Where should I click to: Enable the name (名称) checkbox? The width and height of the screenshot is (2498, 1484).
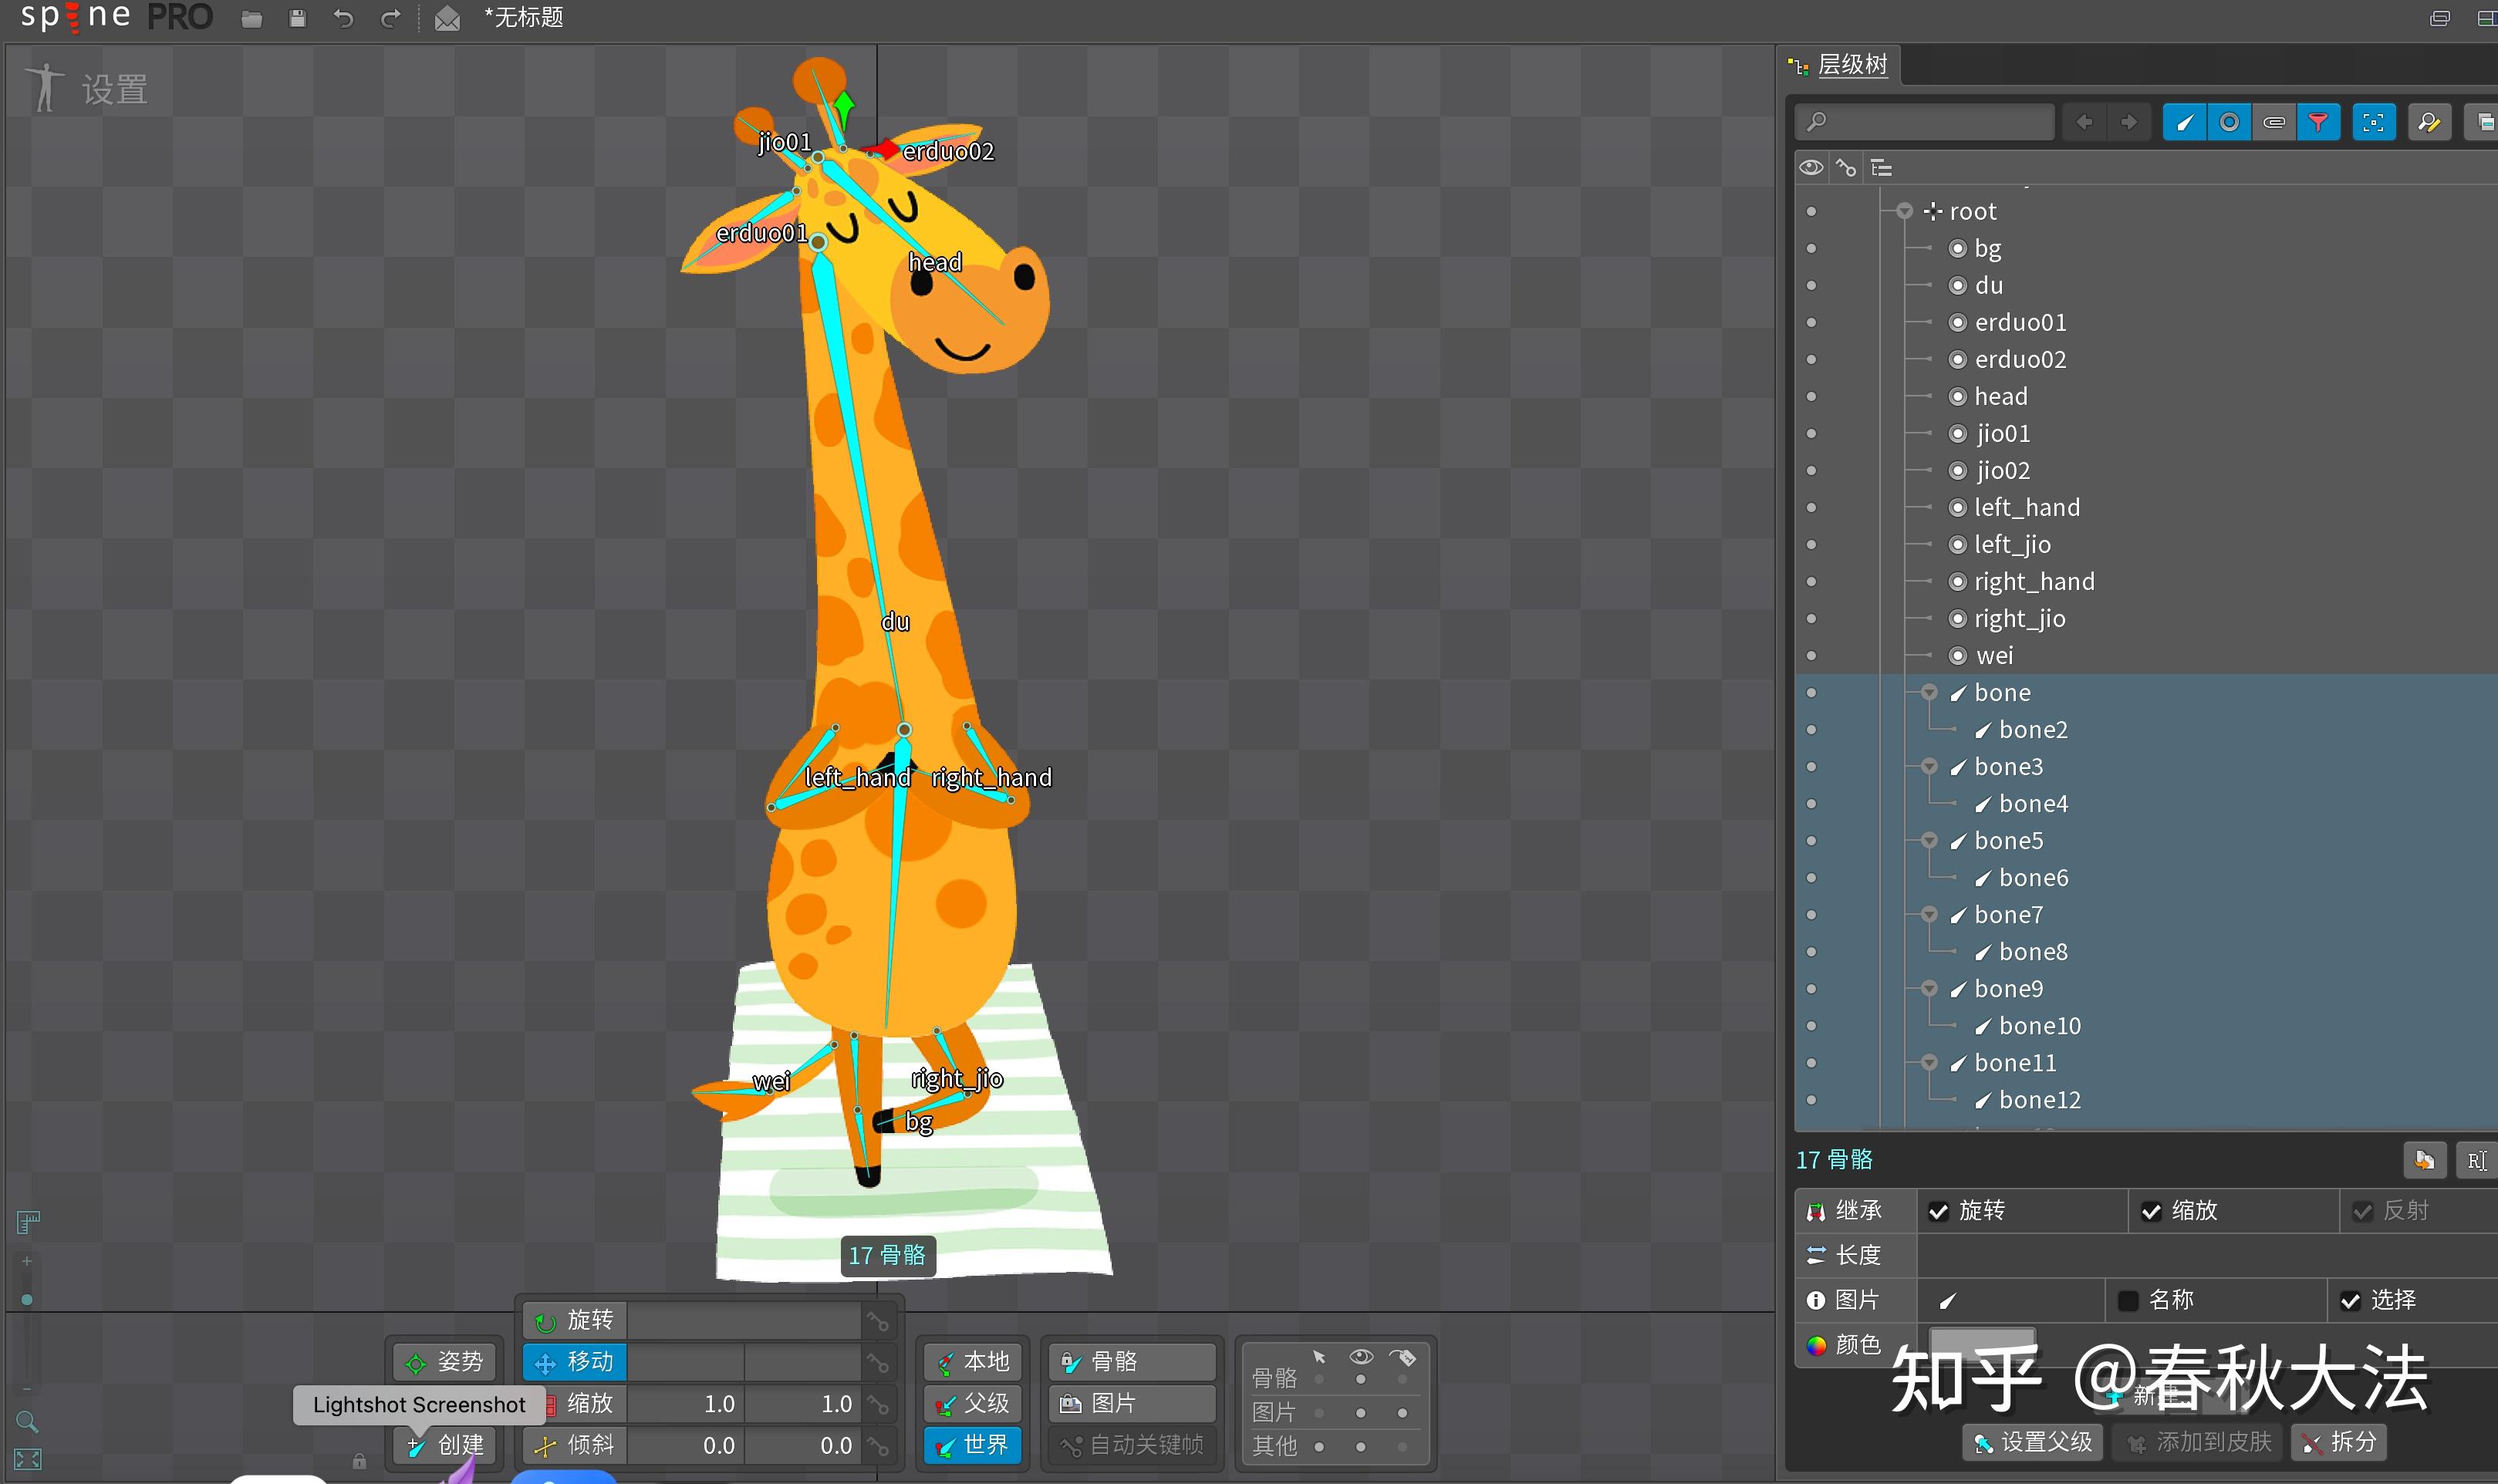2128,1300
